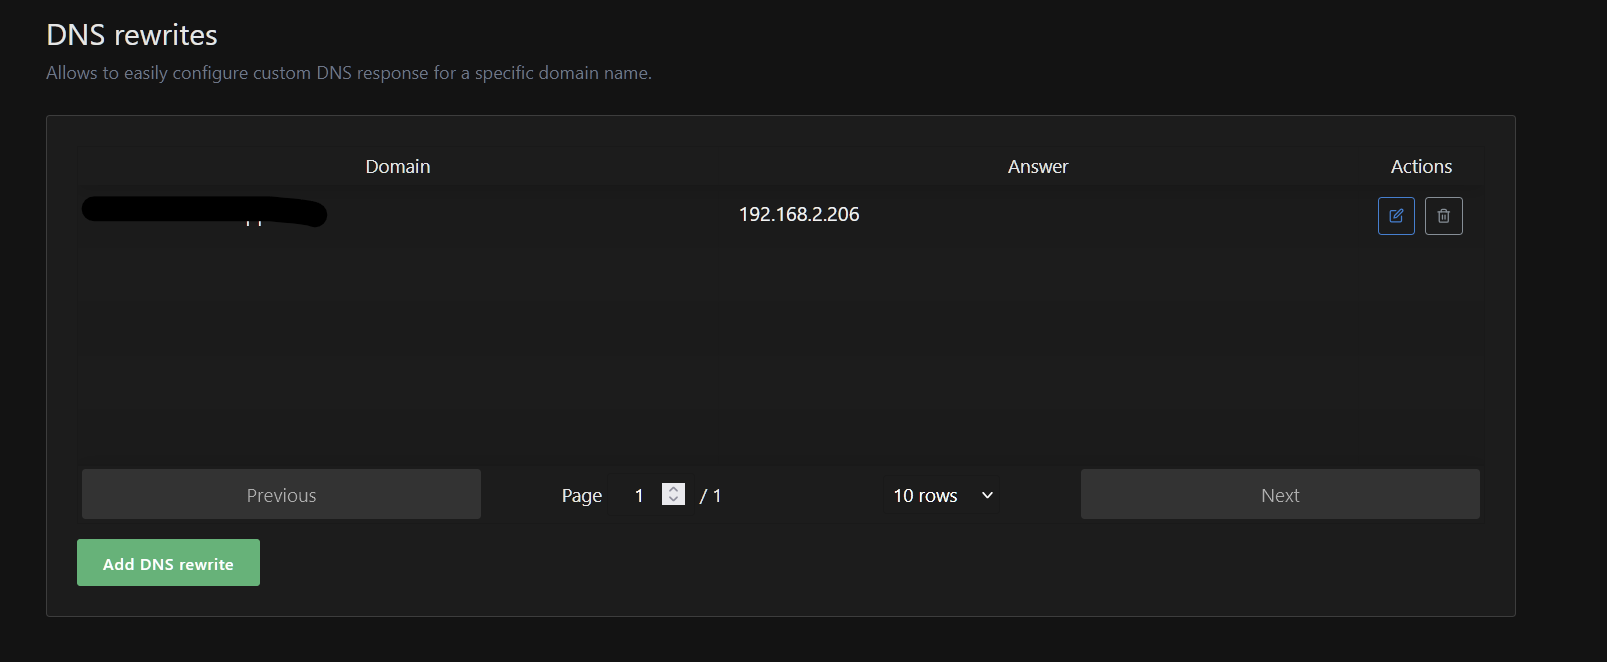Click the redacted domain name cell
Screen dimensions: 1607x662
(204, 213)
